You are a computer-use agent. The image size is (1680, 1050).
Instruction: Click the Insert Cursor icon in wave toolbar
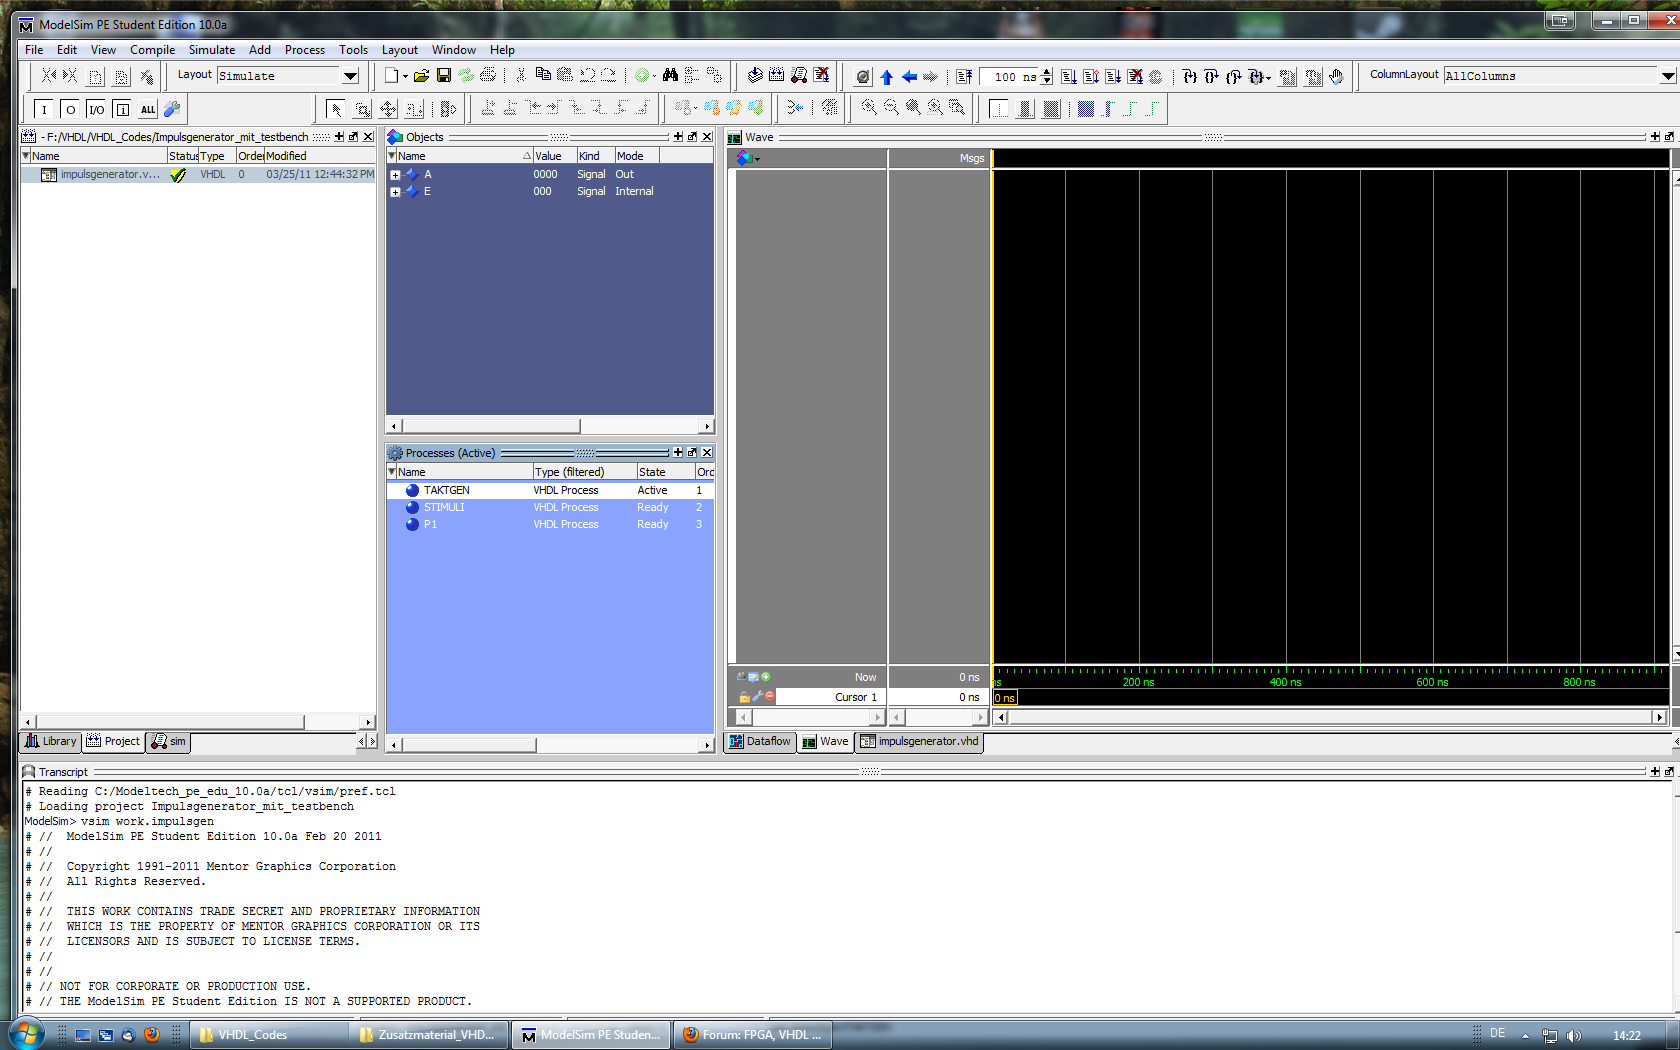[x=488, y=108]
